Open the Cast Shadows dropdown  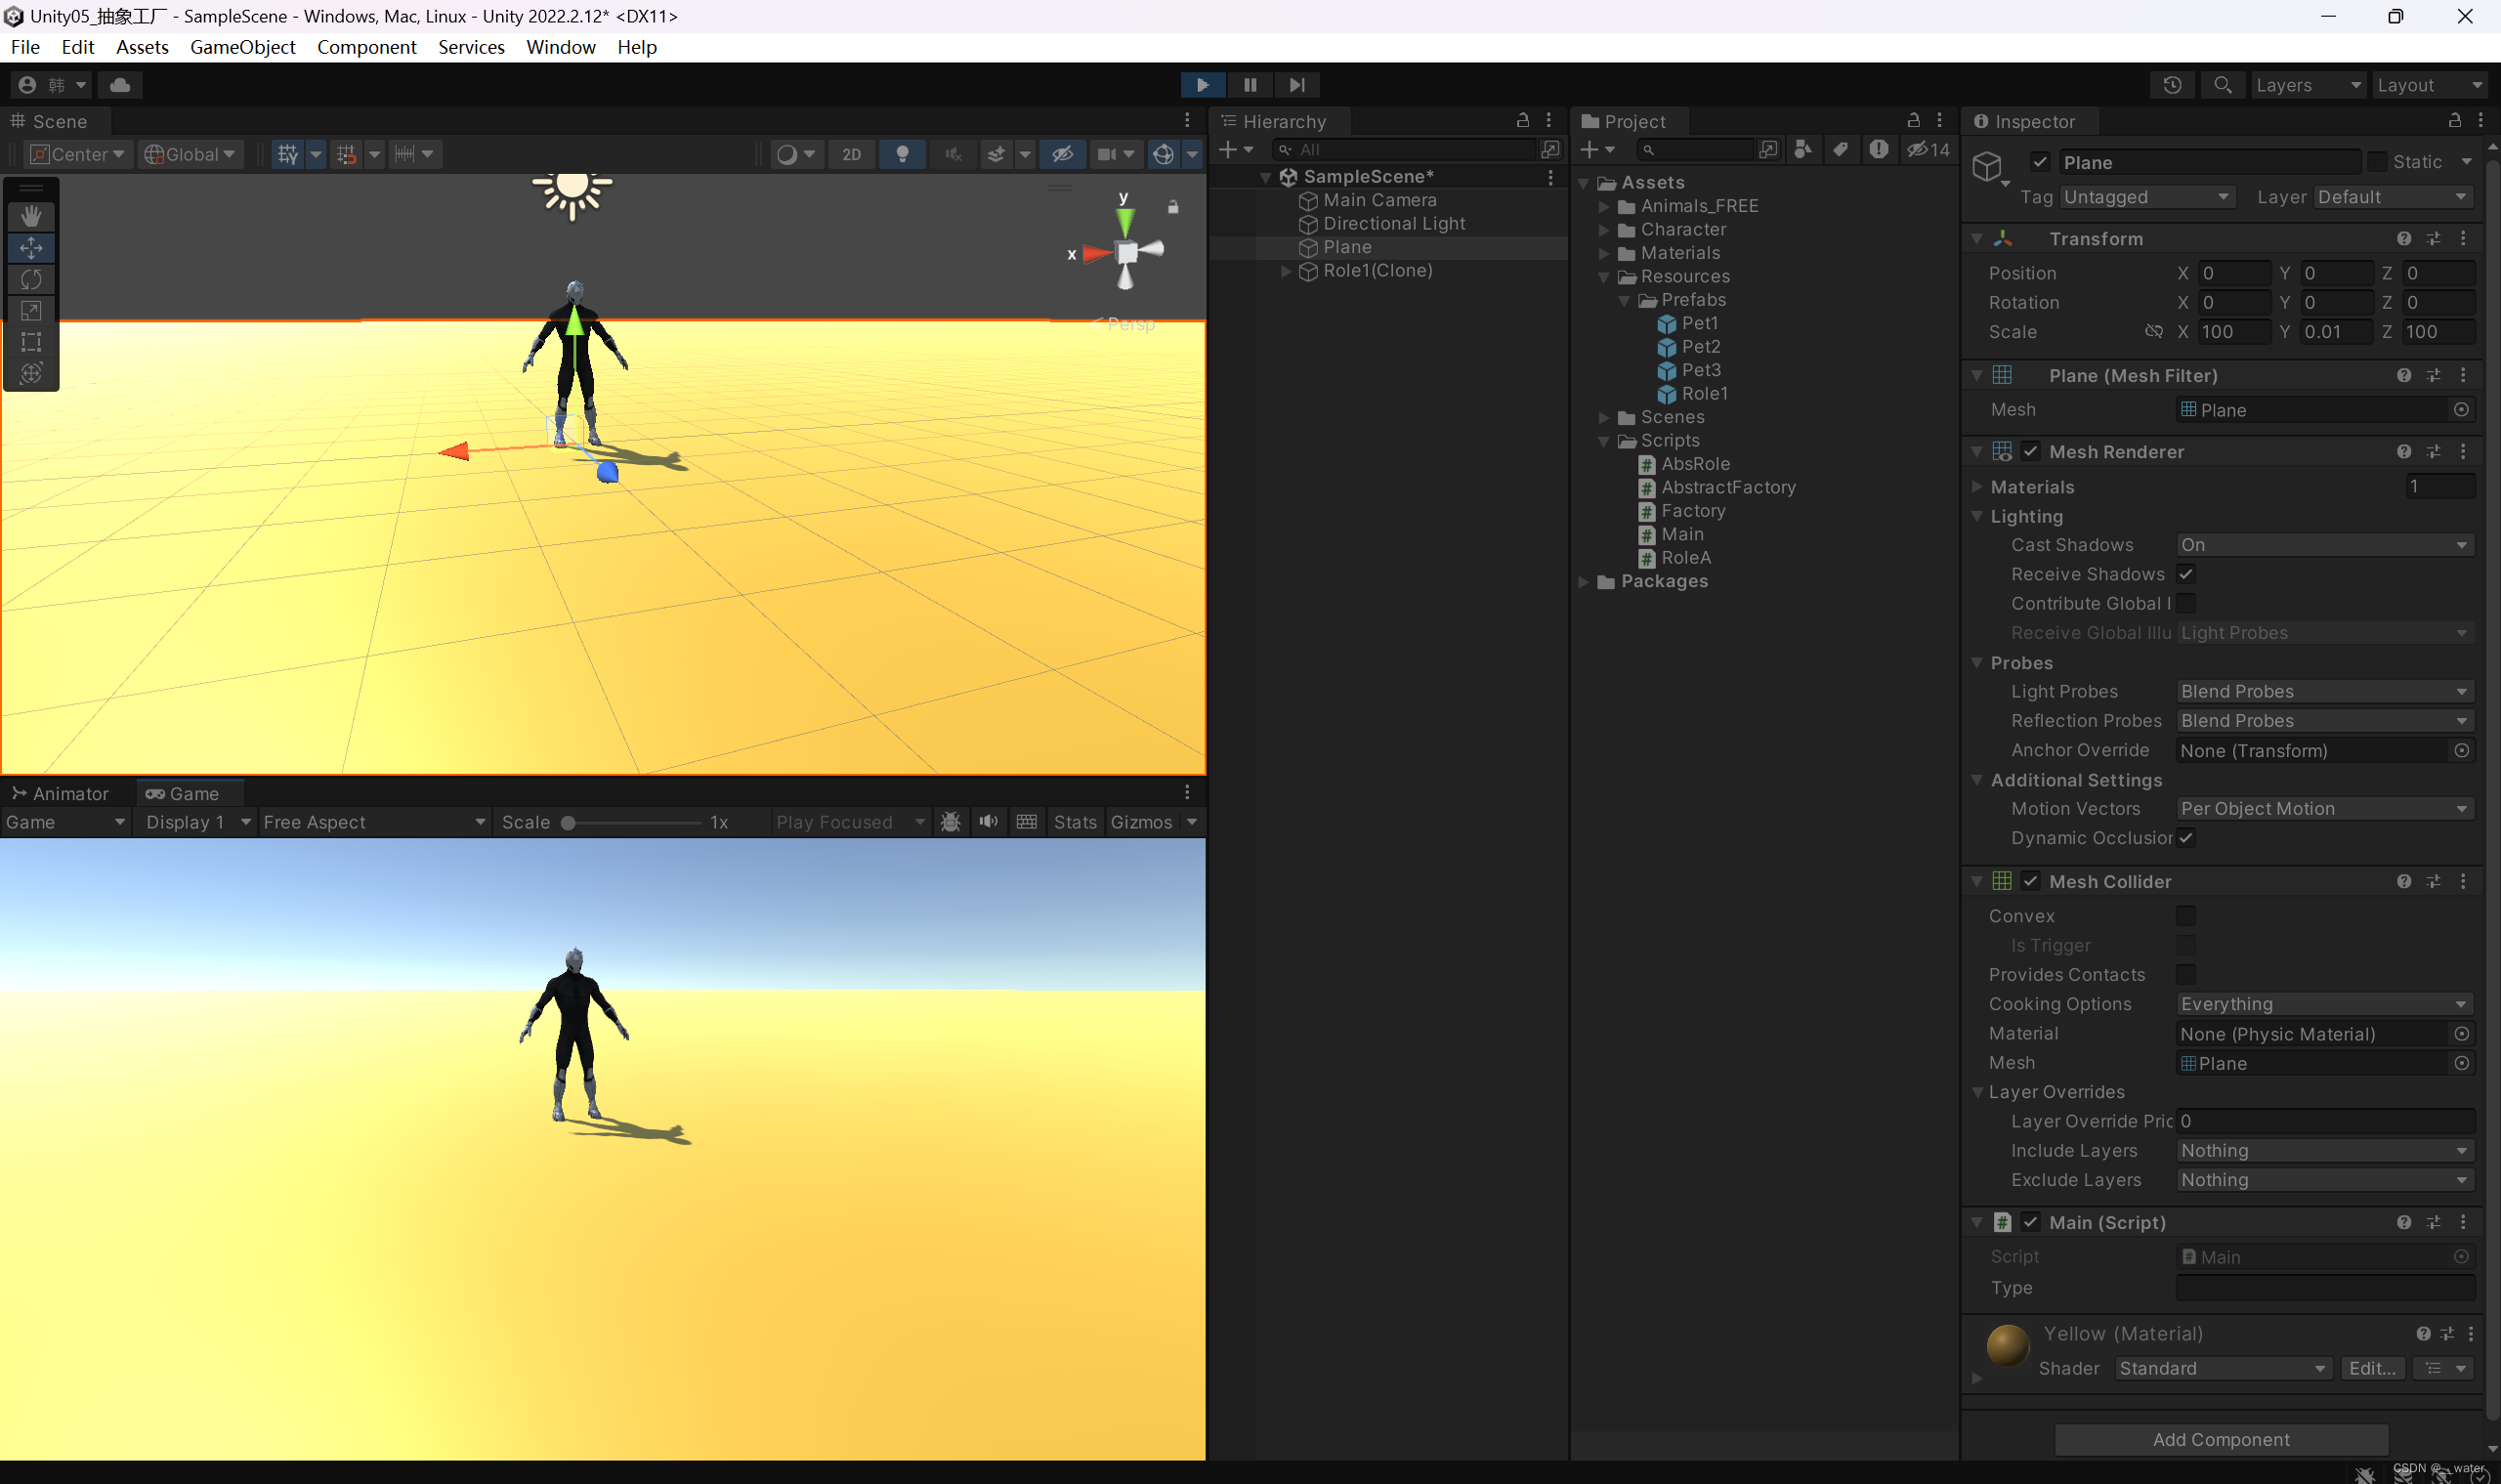point(2322,544)
